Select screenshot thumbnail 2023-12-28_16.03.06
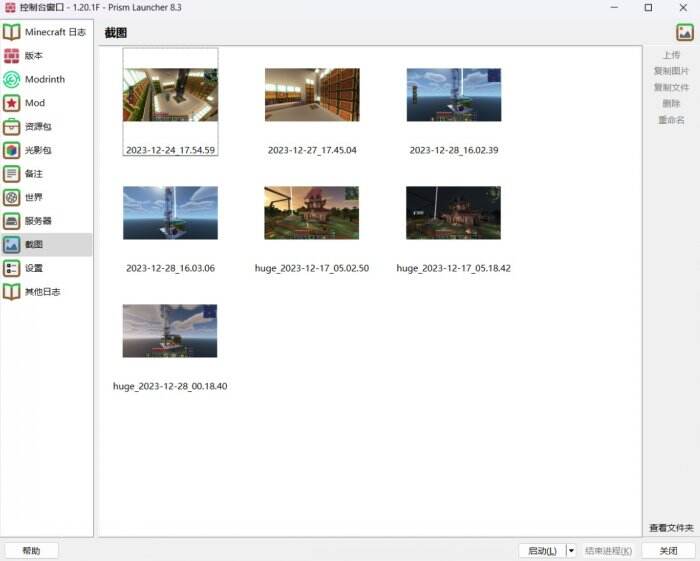The width and height of the screenshot is (700, 561). tap(171, 213)
